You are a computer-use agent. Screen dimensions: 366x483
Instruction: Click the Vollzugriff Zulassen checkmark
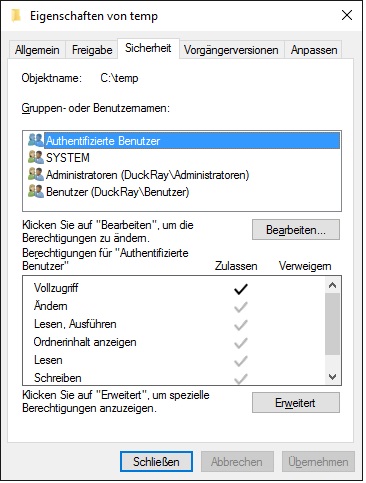241,289
